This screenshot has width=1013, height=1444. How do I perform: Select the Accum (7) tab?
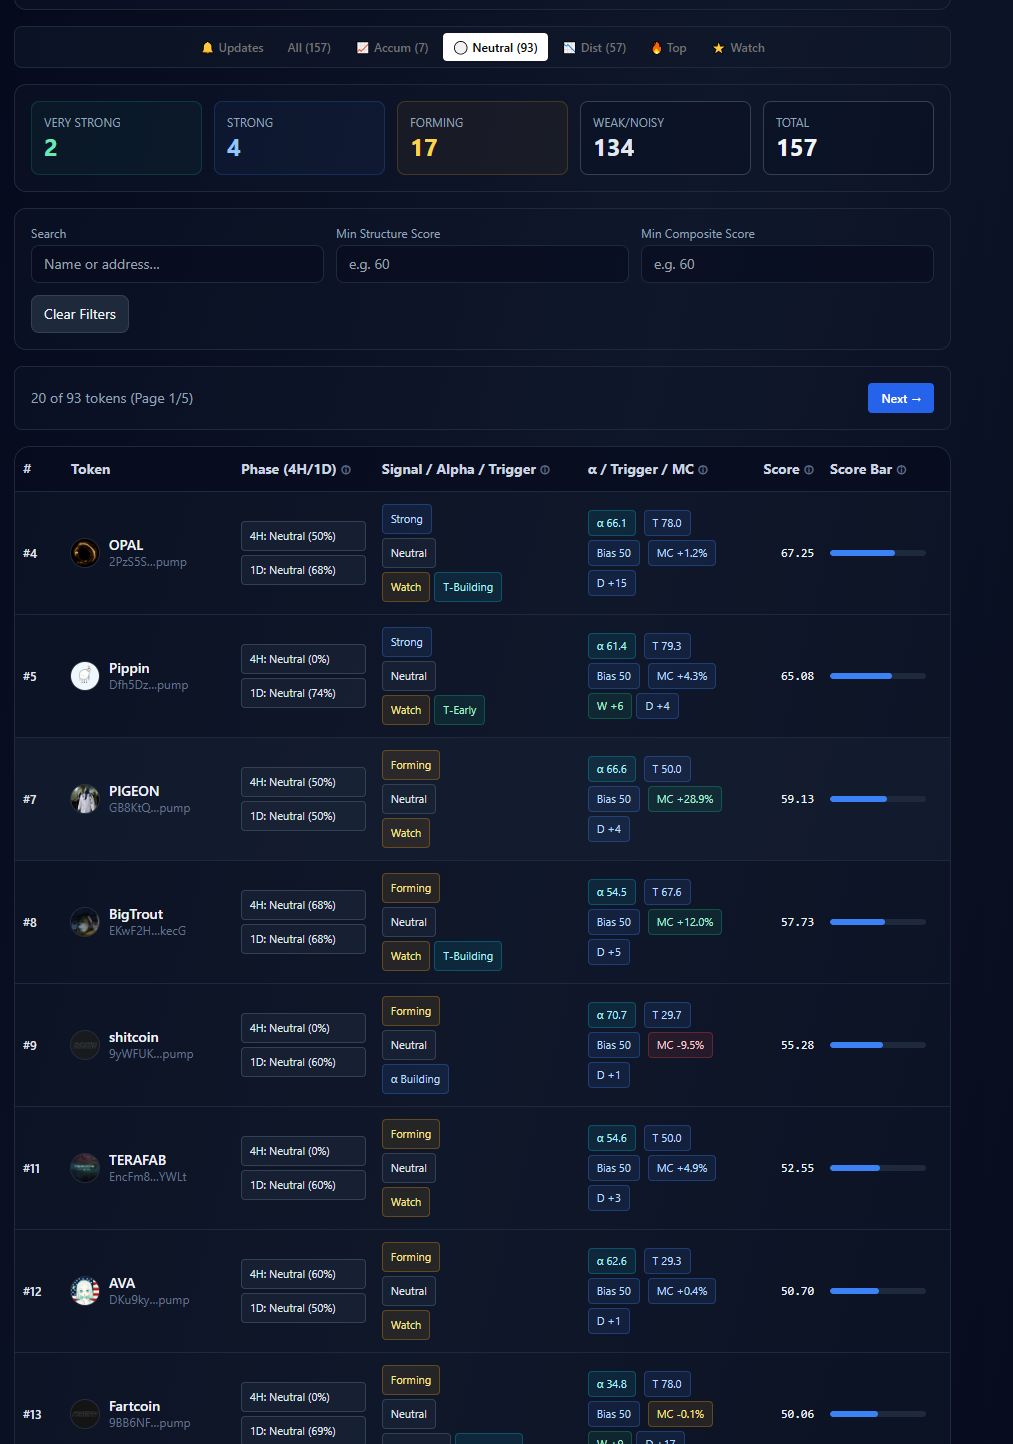pyautogui.click(x=392, y=48)
